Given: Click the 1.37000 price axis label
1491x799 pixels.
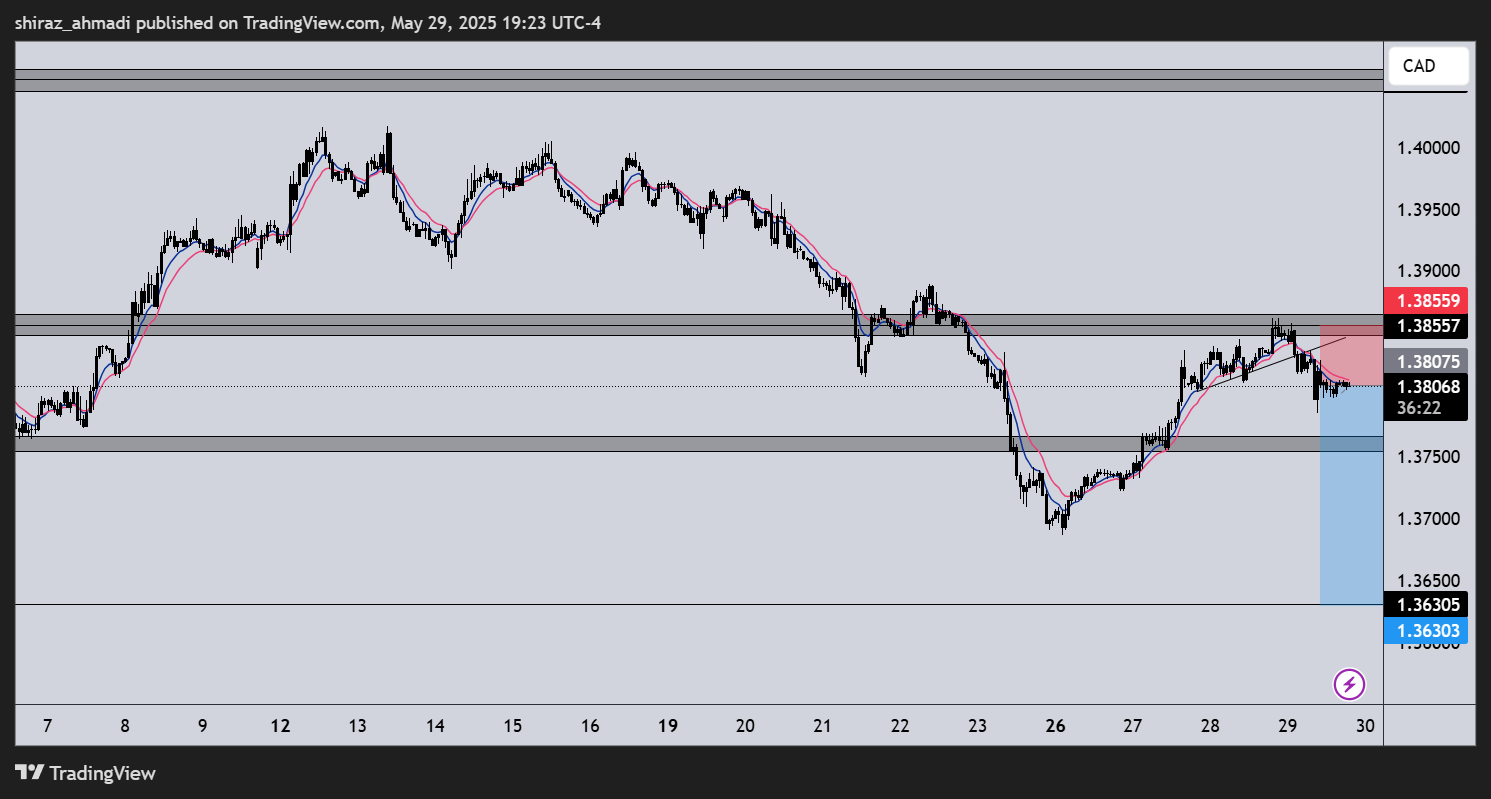Looking at the screenshot, I should pos(1430,519).
